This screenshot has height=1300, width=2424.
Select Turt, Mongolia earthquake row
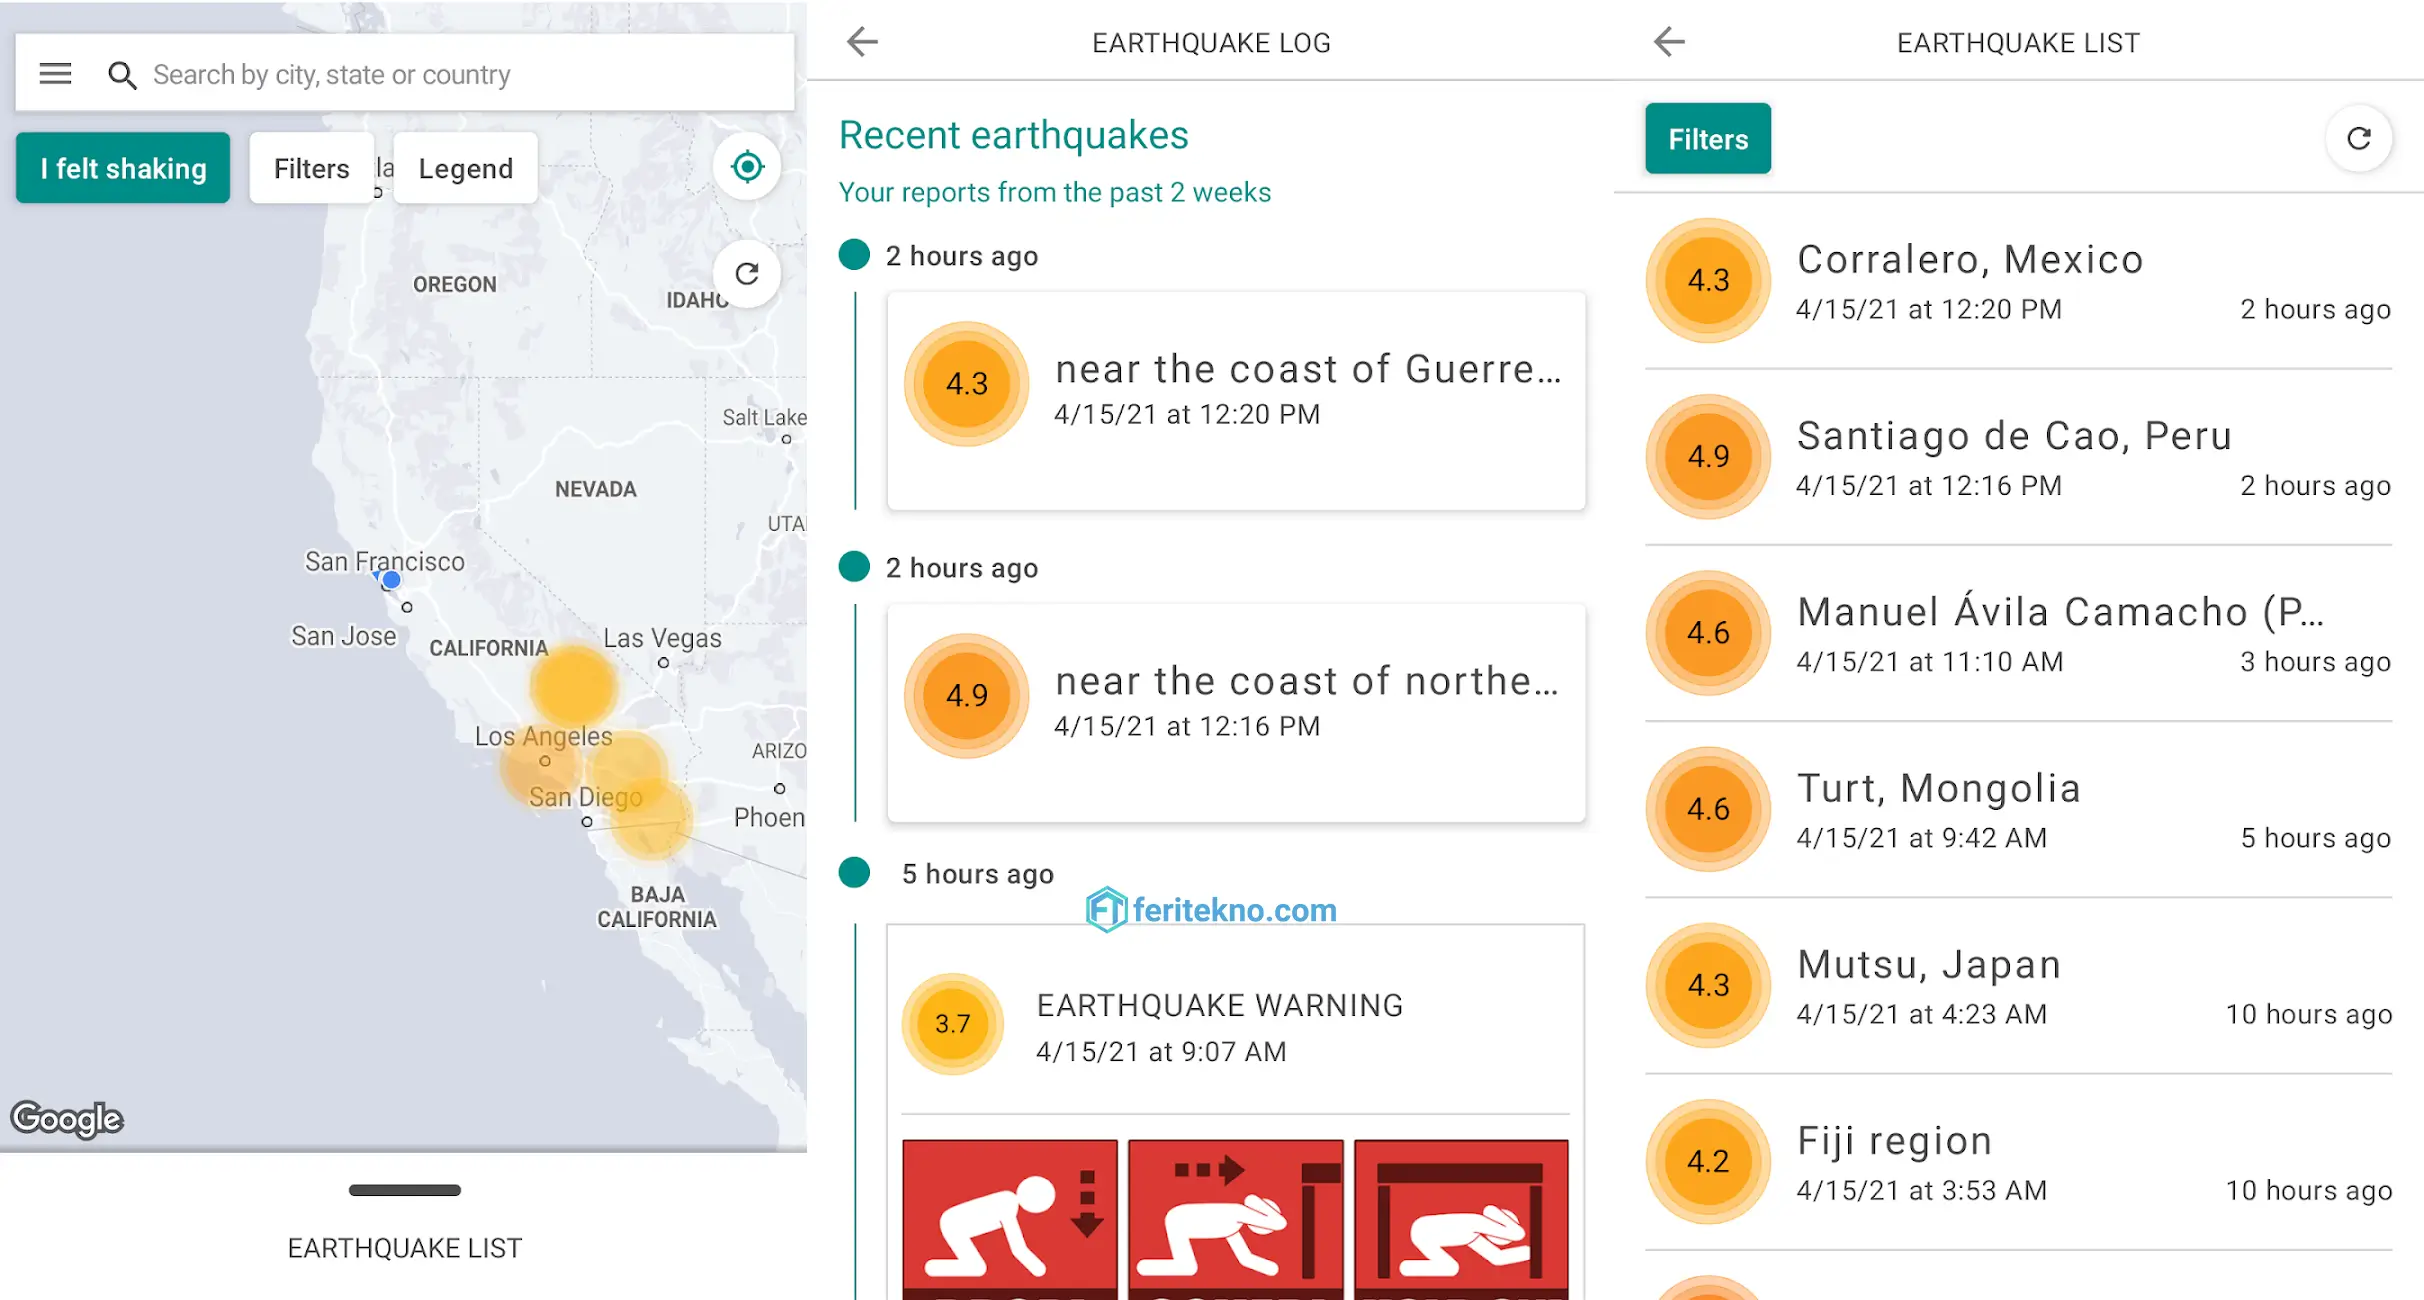click(x=2018, y=811)
